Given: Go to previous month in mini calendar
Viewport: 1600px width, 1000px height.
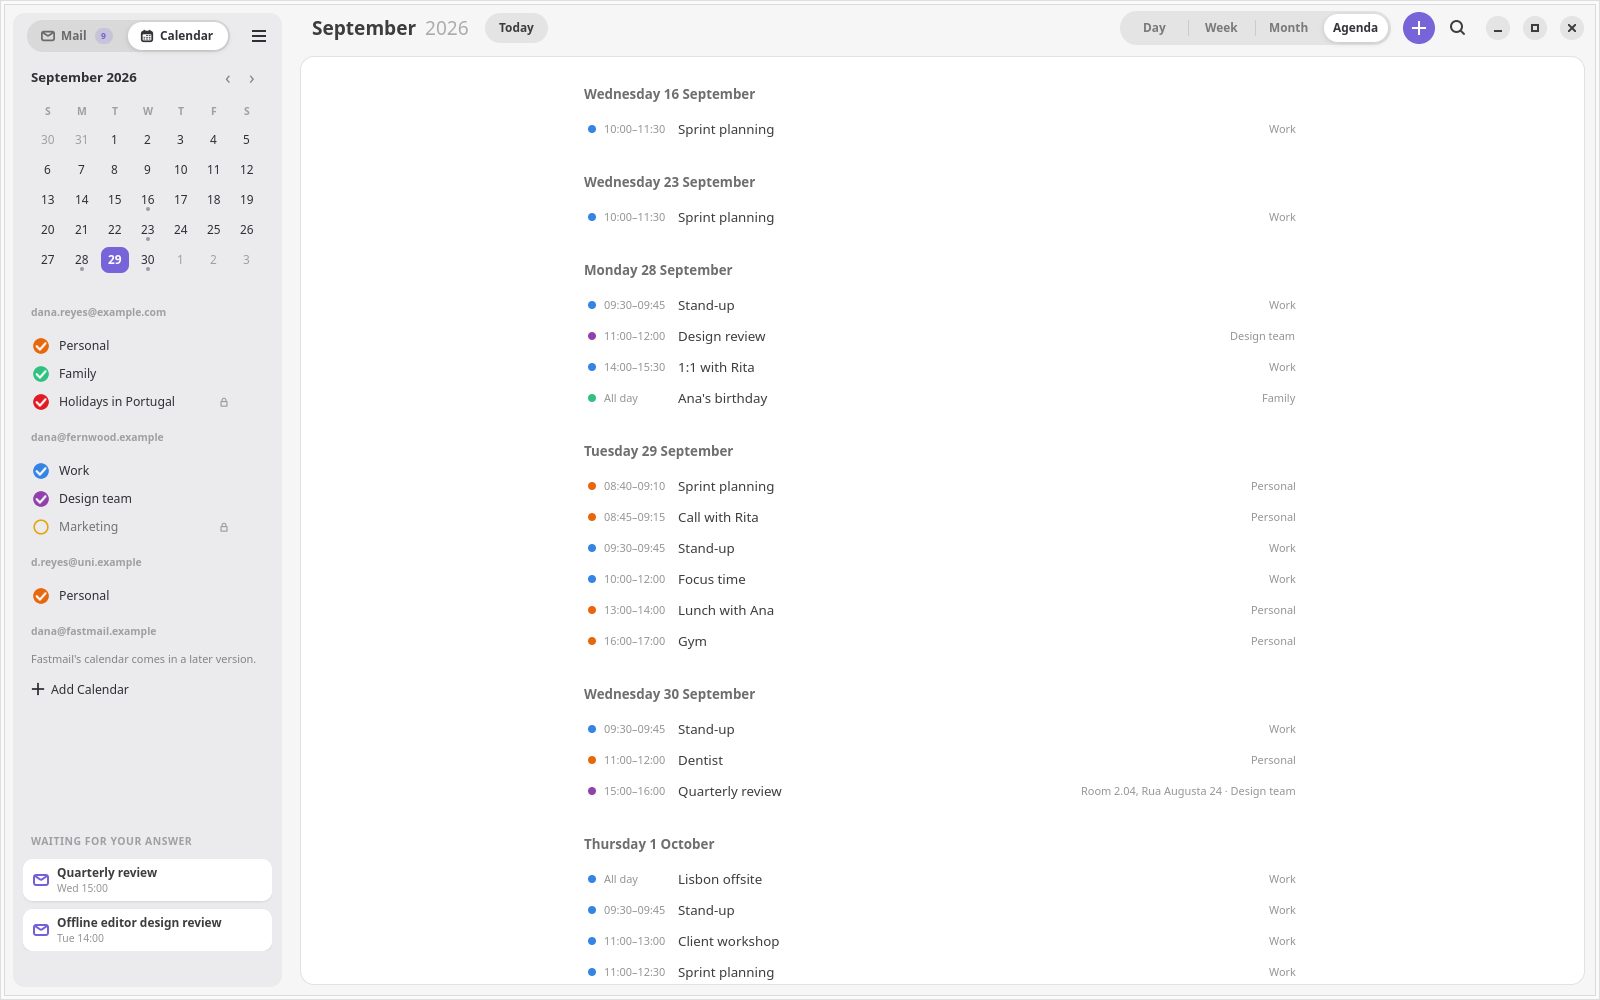Looking at the screenshot, I should (228, 79).
